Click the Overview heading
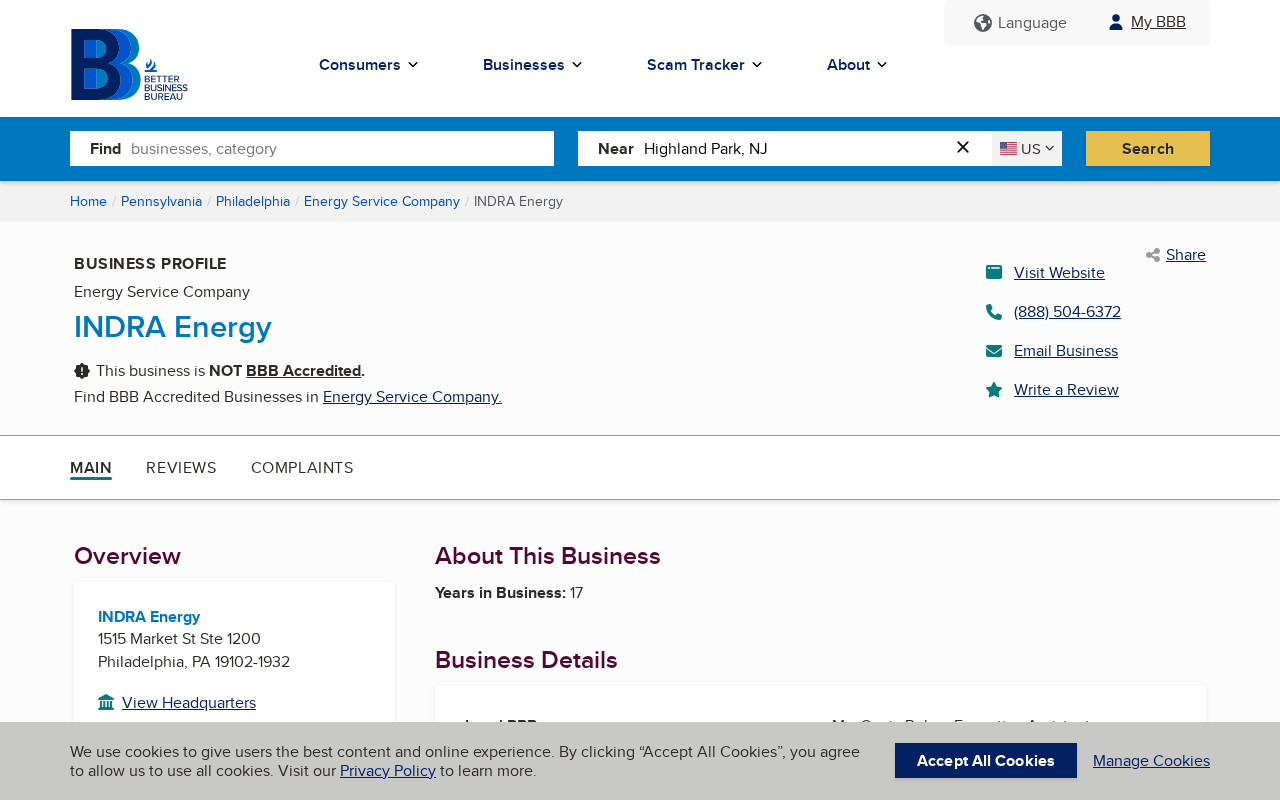Image resolution: width=1280 pixels, height=800 pixels. pyautogui.click(x=128, y=556)
